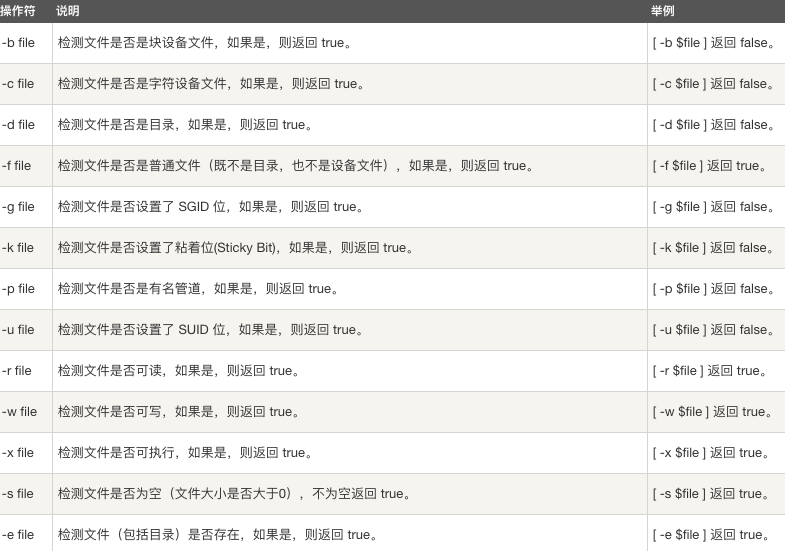Click the '举例' column header
The image size is (785, 551).
pyautogui.click(x=662, y=11)
